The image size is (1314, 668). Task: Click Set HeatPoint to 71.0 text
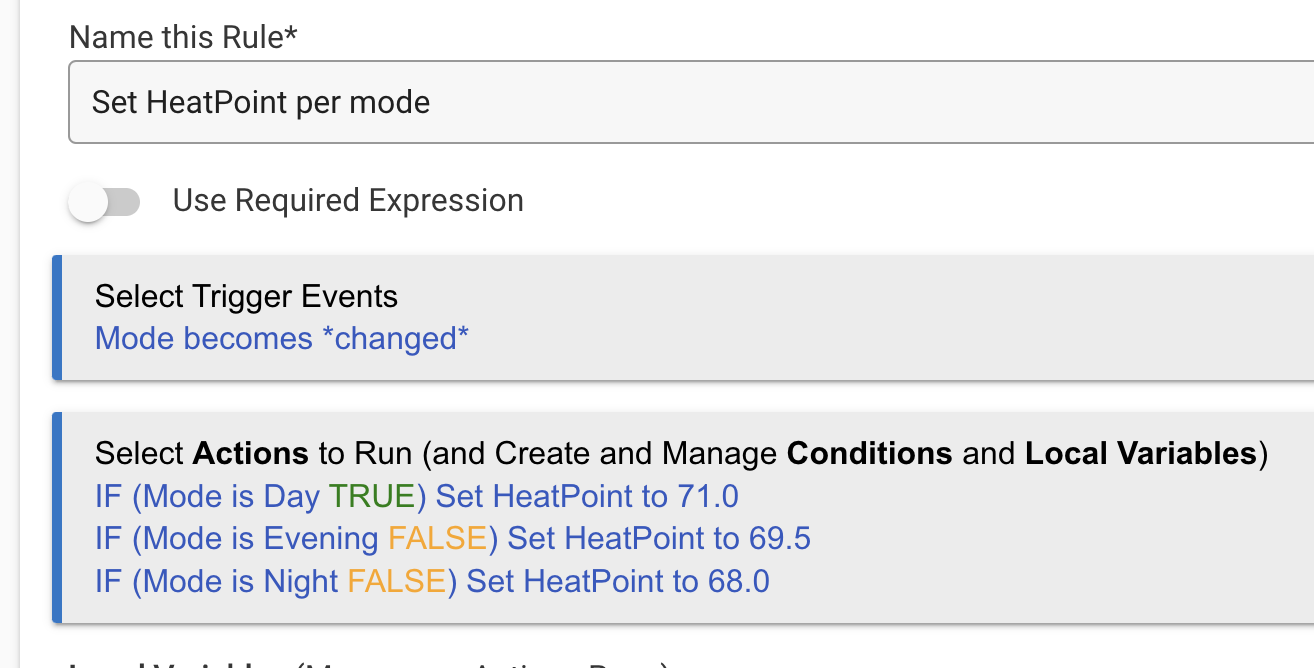coord(588,496)
